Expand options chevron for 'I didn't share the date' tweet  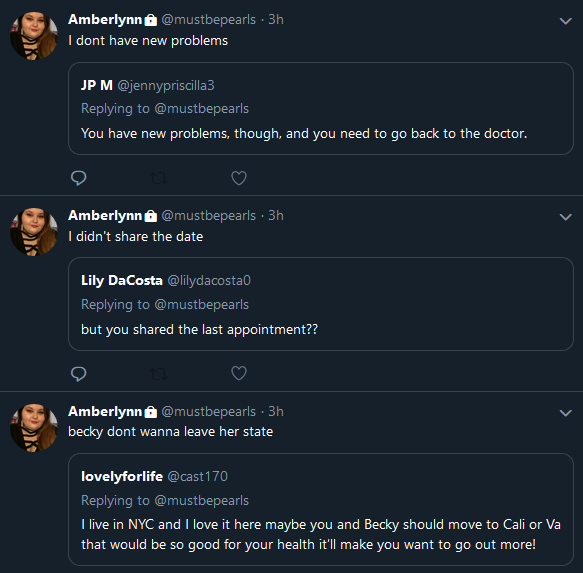(x=566, y=217)
